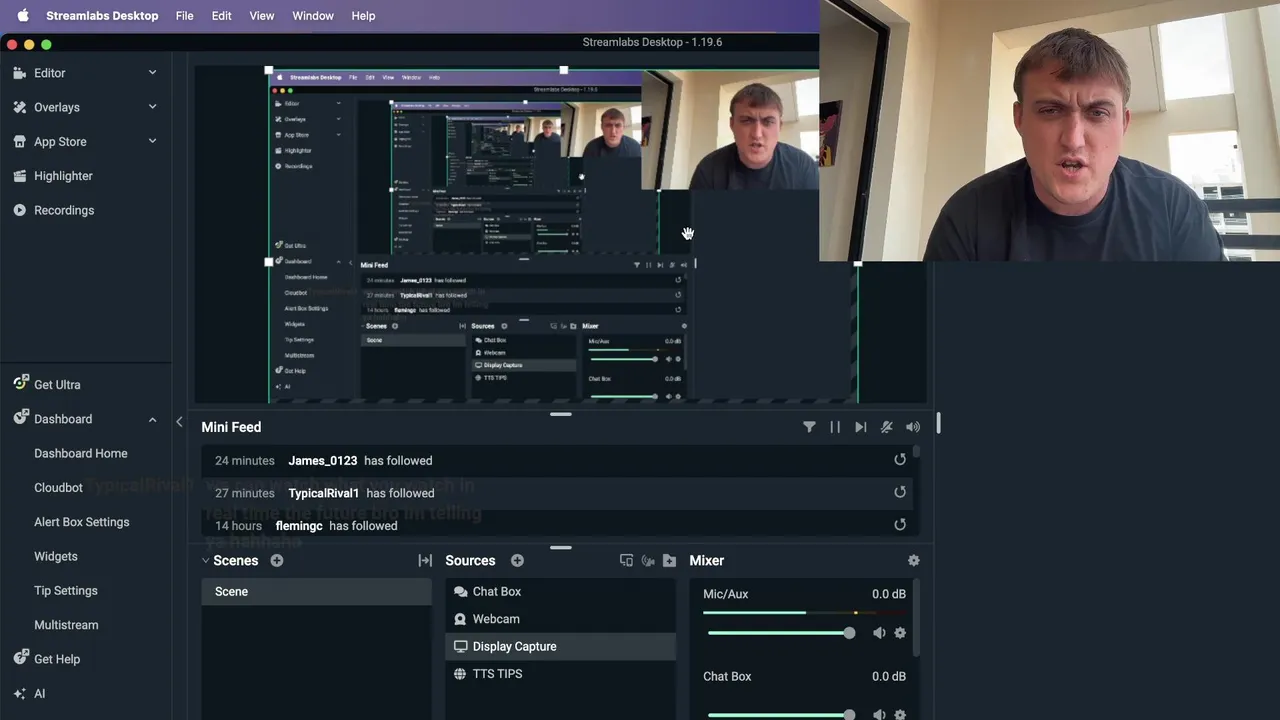Image resolution: width=1280 pixels, height=720 pixels.
Task: Collapse the sidebar with arrow button
Action: (179, 422)
